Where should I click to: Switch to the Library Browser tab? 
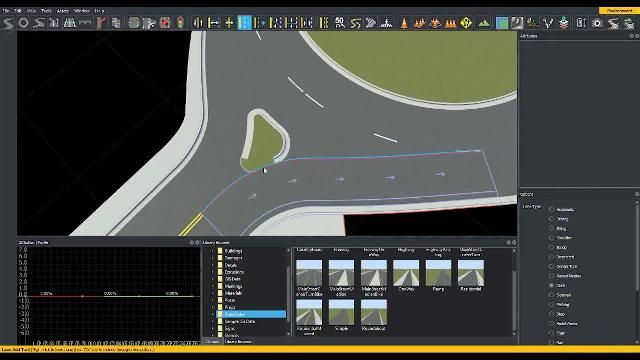point(238,342)
